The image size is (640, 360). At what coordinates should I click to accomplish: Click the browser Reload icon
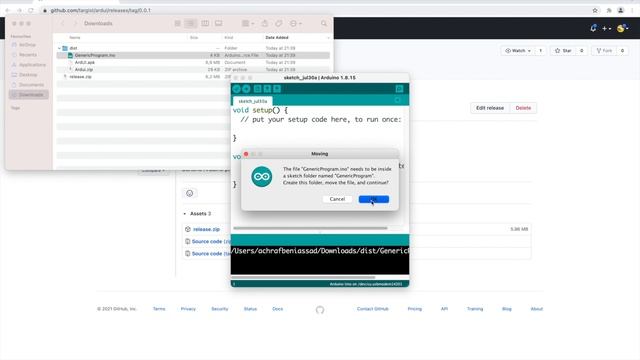click(x=31, y=10)
